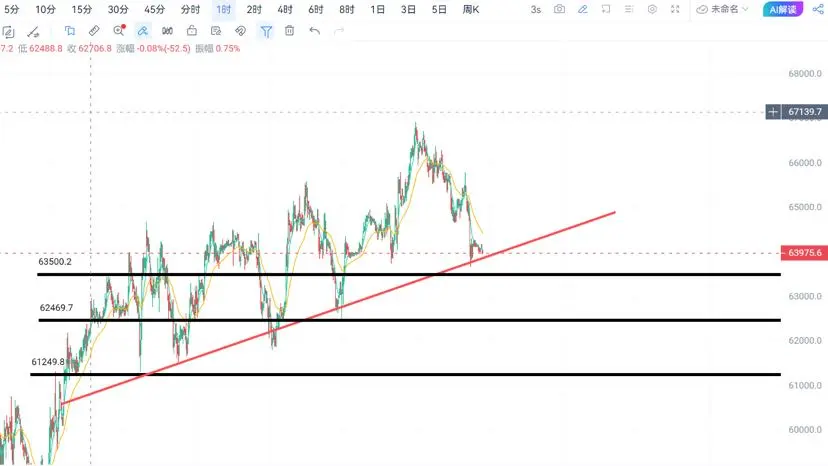This screenshot has height=466, width=828.
Task: Select the trend line tool
Action: 33,32
